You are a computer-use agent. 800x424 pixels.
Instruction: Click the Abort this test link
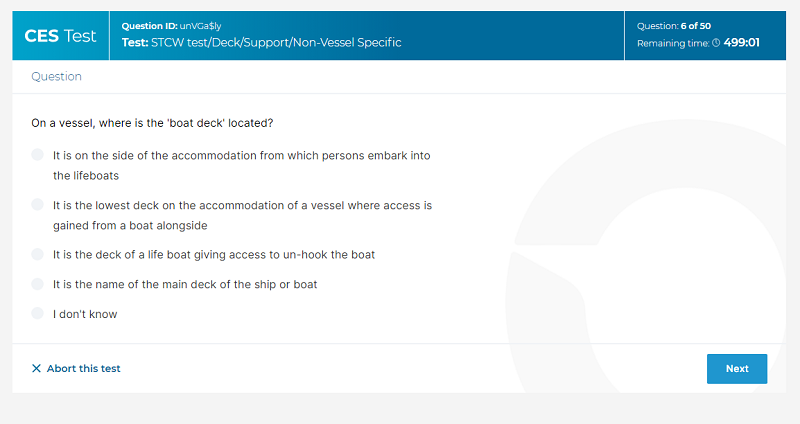click(x=84, y=368)
